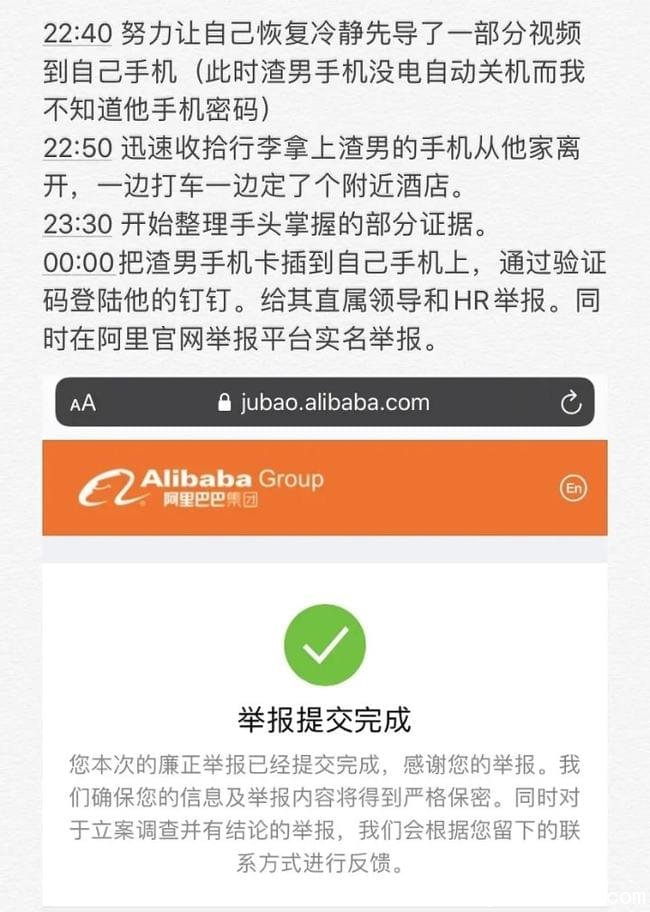650x912 pixels.
Task: Open the underlined 00:00 timestamp
Action: 78,263
